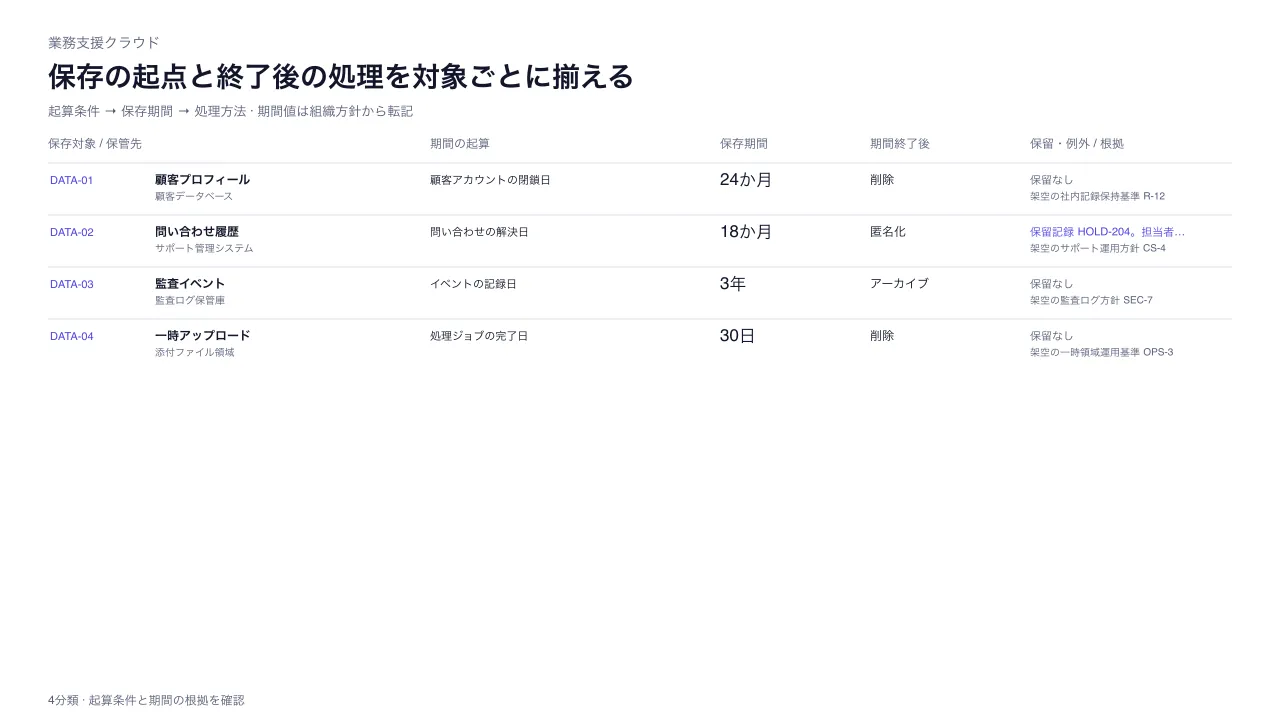Select the 30日 retention value
The image size is (1280, 720).
click(x=737, y=336)
